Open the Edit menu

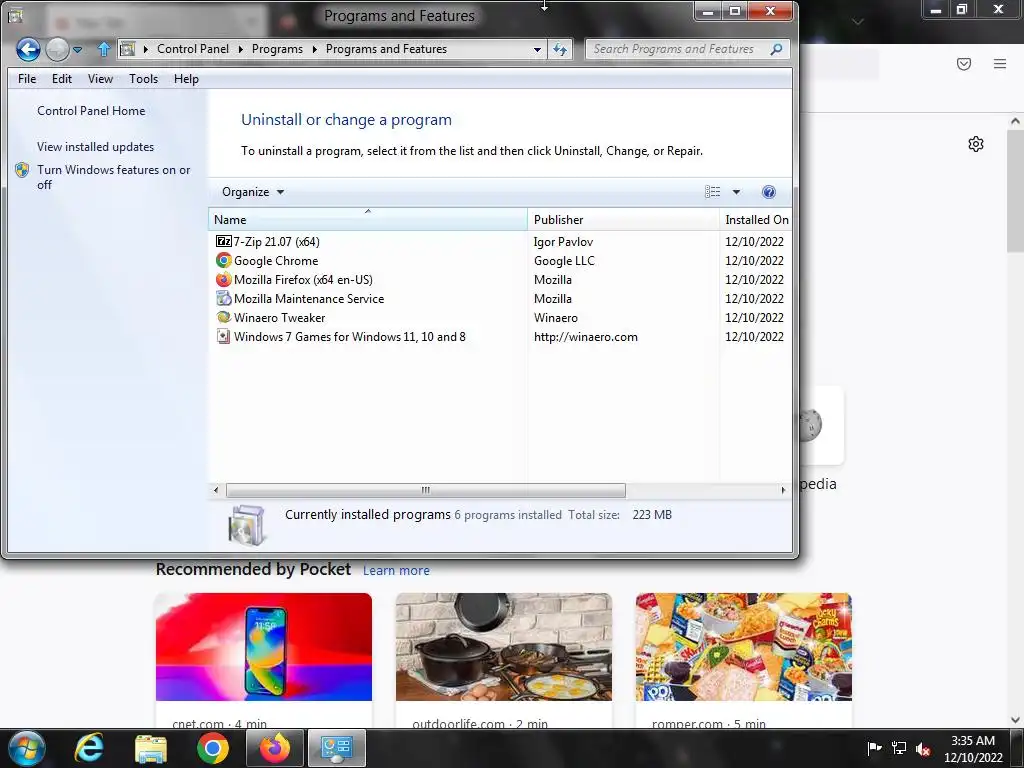coord(61,79)
